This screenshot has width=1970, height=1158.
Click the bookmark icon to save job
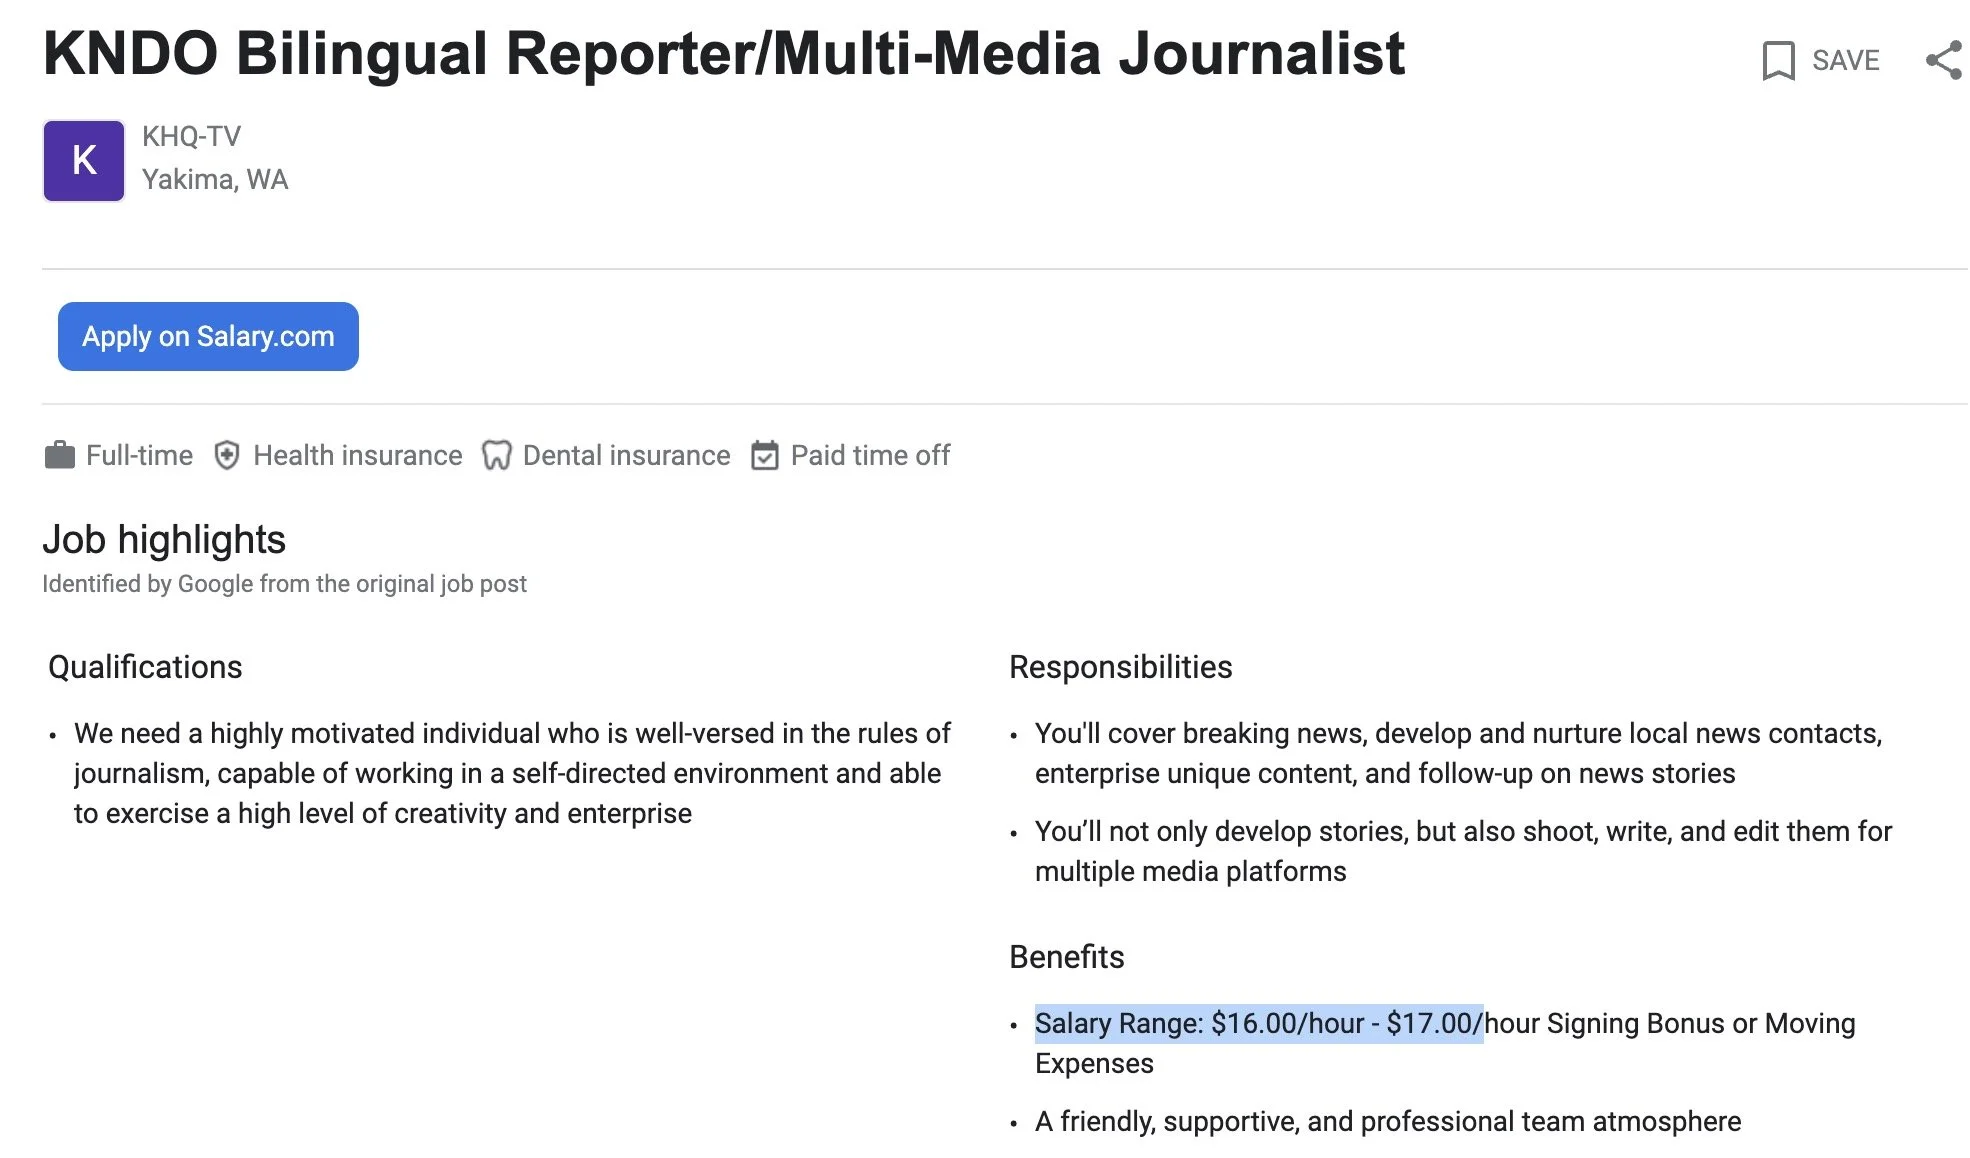(x=1778, y=61)
